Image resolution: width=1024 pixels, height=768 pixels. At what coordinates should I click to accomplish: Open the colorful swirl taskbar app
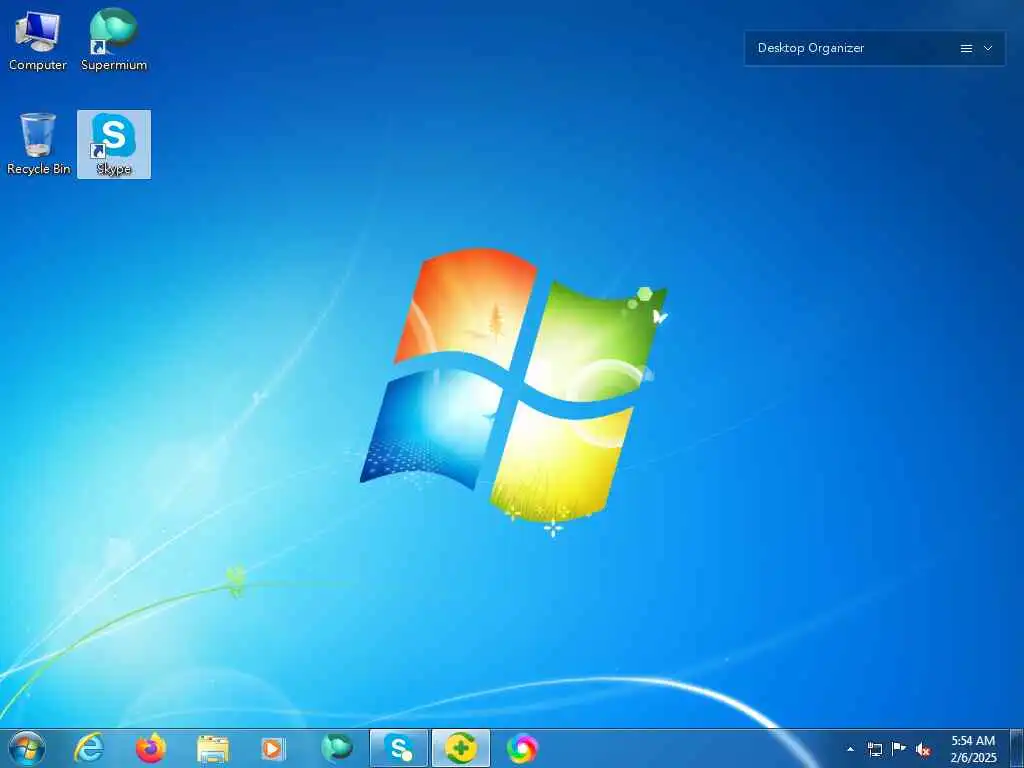pos(522,748)
